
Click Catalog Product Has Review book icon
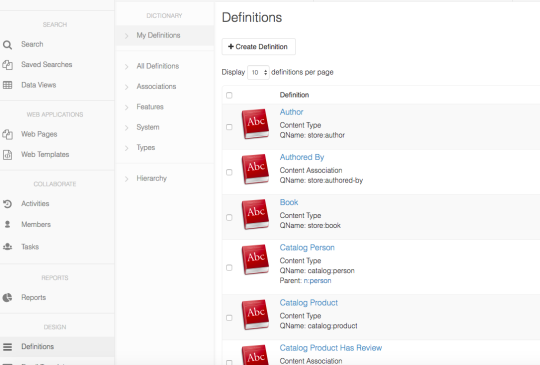coord(255,355)
